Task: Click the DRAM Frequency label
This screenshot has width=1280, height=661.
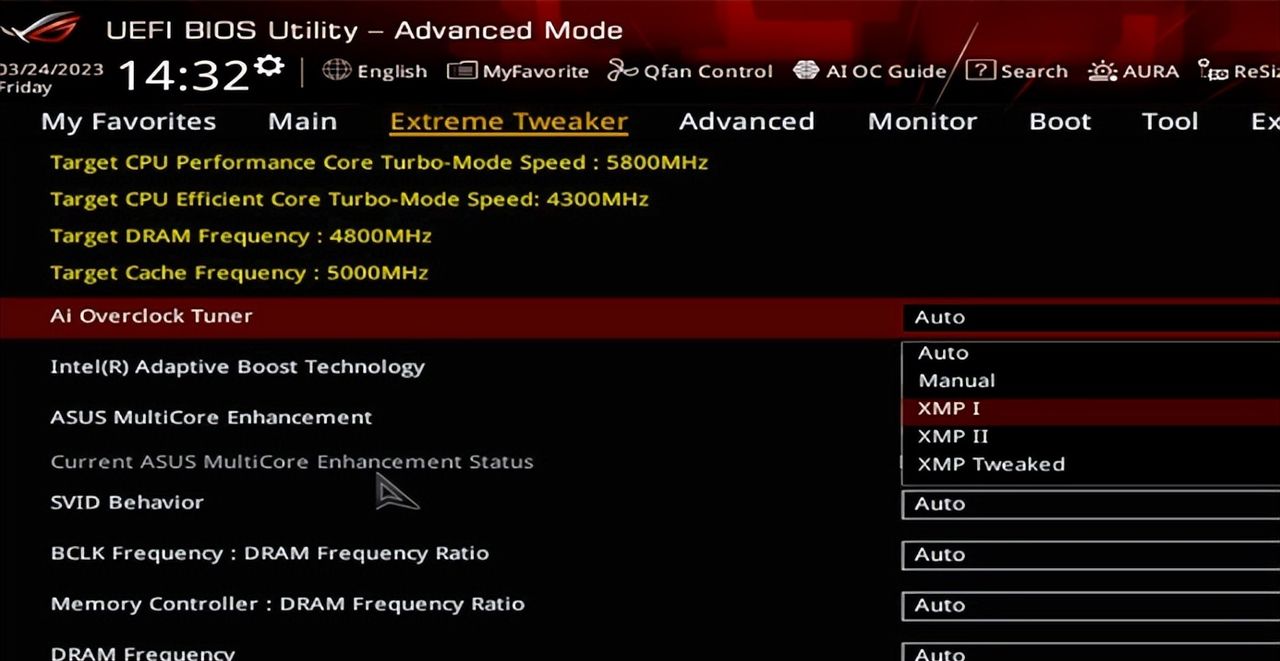Action: [142, 653]
